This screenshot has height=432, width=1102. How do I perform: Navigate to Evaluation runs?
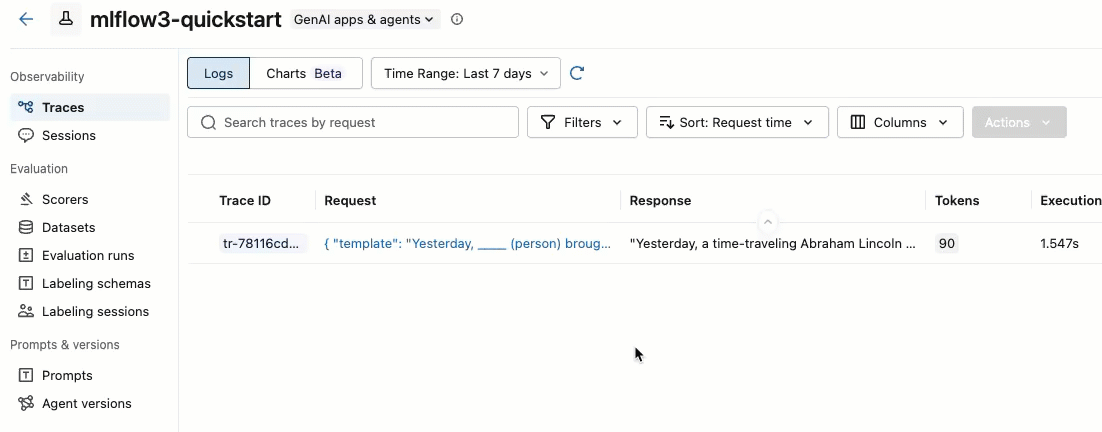click(x=87, y=255)
